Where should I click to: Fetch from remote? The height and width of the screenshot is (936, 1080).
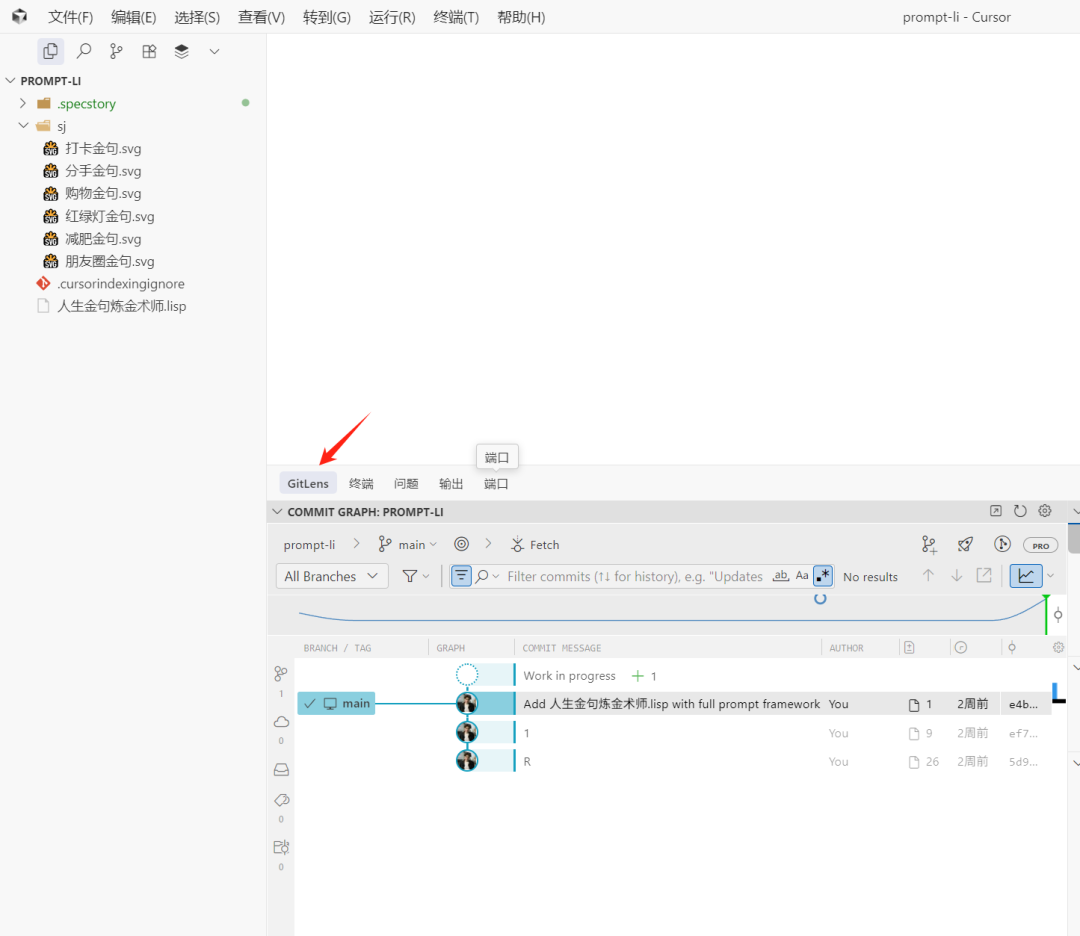(x=535, y=545)
